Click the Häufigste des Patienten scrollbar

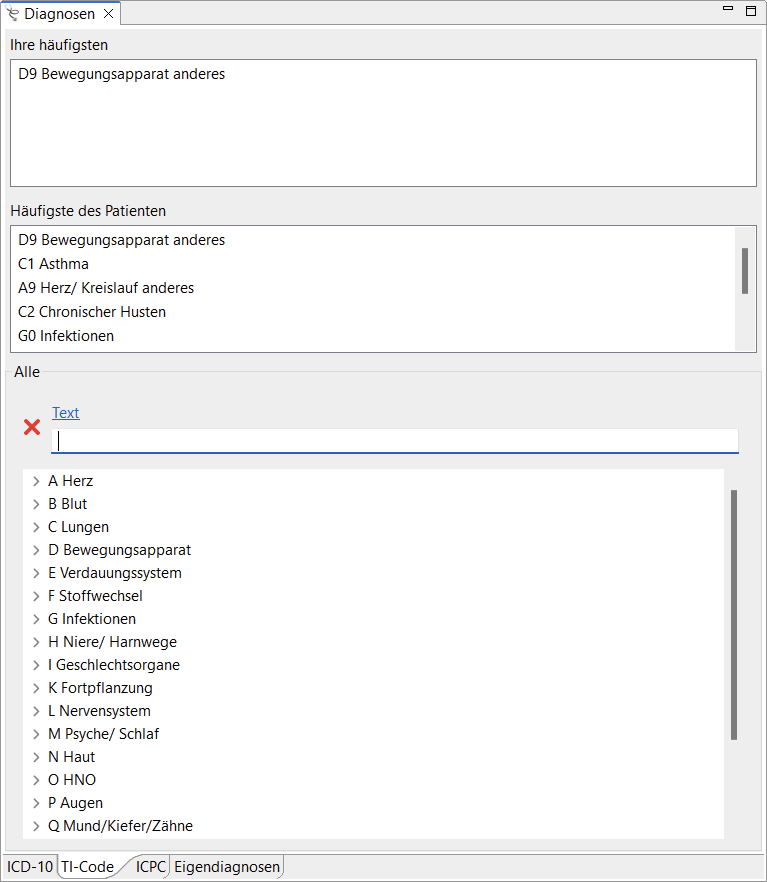(745, 271)
